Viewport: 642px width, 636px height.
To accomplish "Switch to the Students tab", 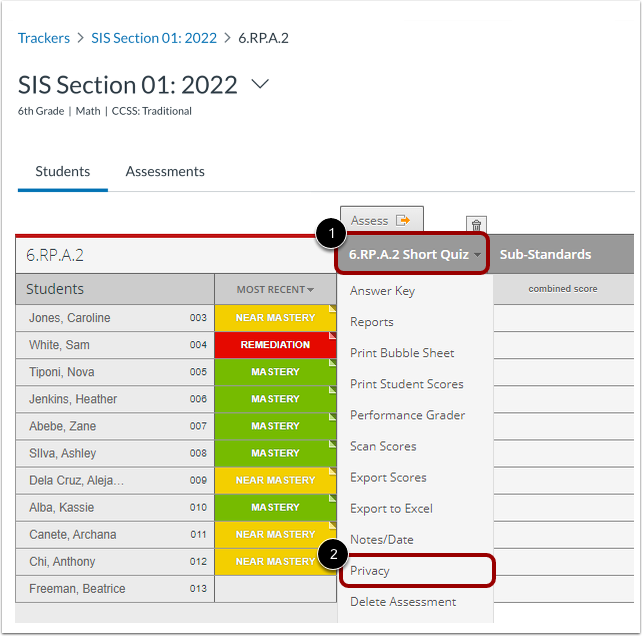I will (63, 171).
